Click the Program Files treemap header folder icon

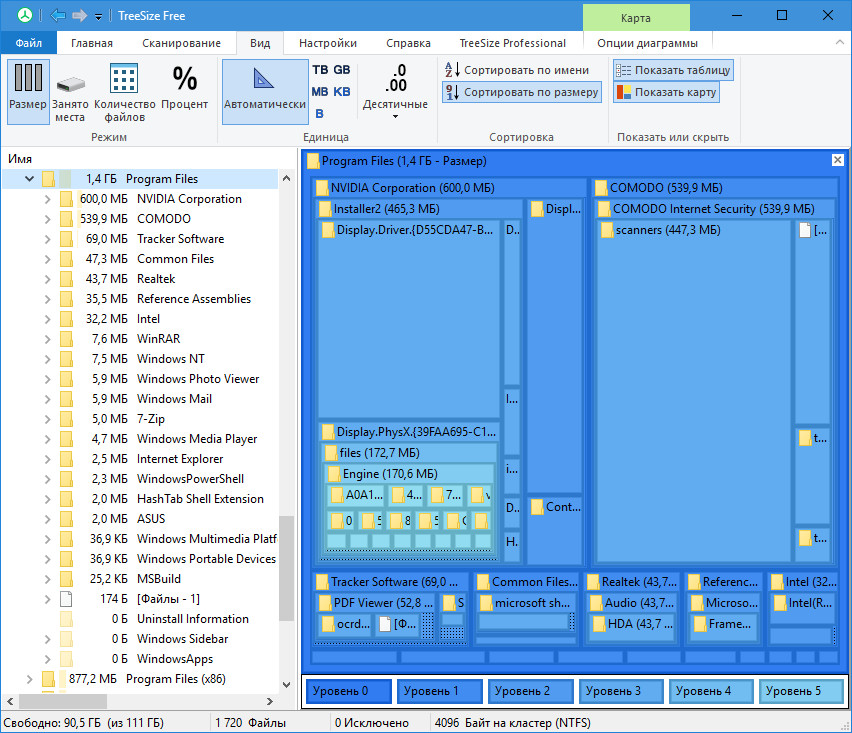(314, 161)
